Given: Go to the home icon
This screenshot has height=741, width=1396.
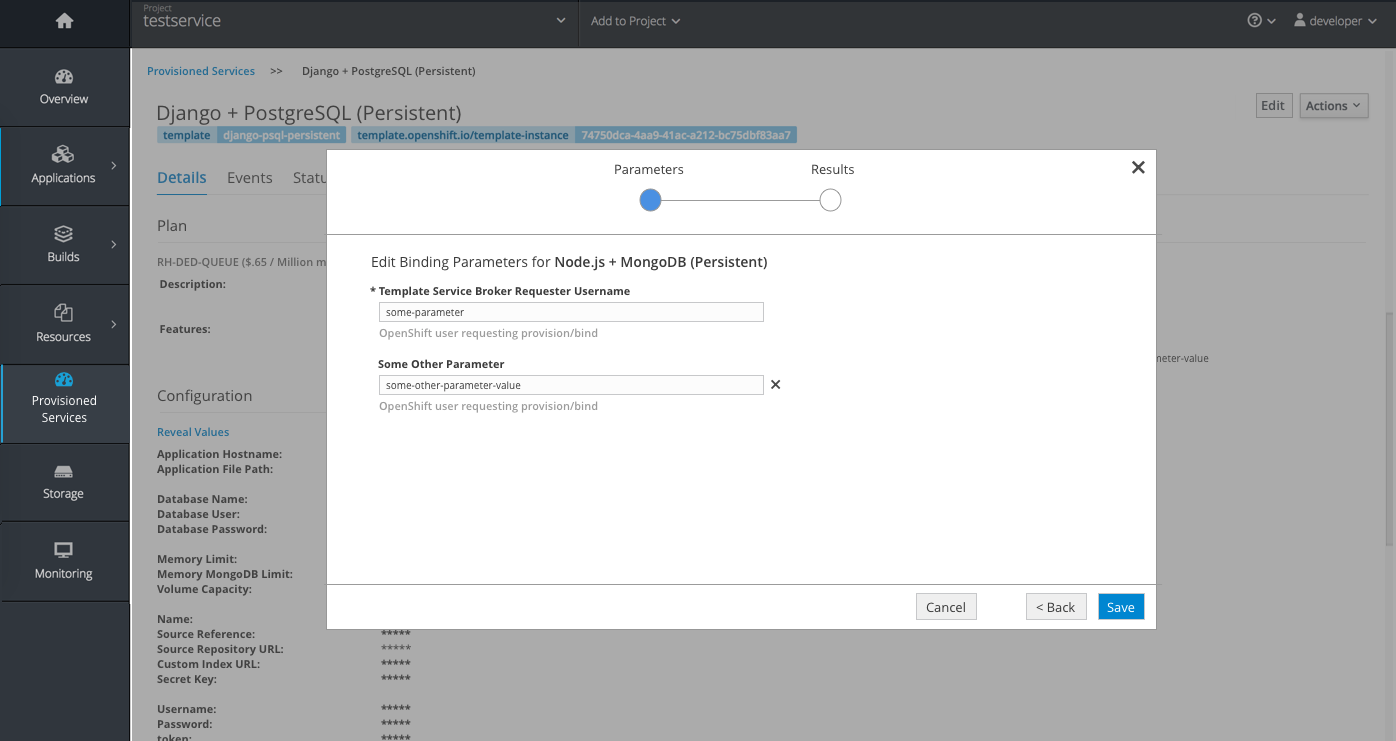Looking at the screenshot, I should tap(64, 20).
